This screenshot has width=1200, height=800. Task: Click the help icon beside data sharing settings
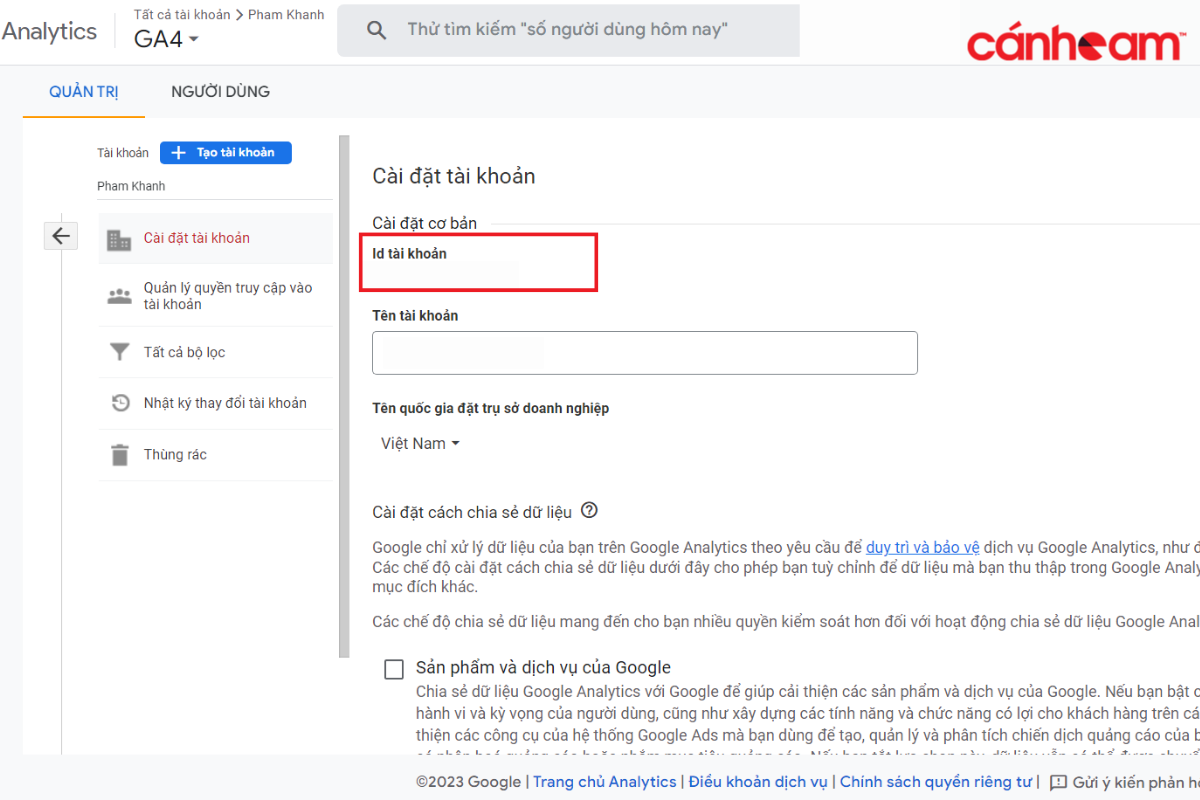click(x=589, y=511)
